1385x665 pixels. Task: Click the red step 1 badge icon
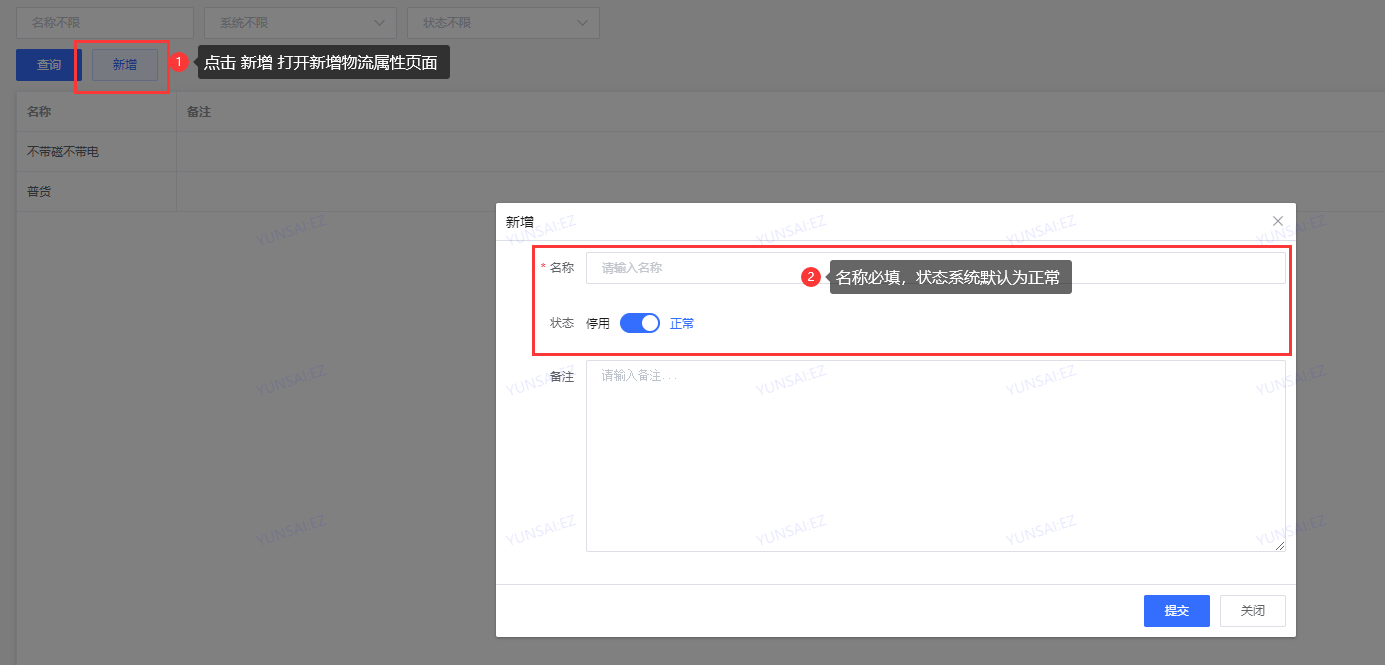pos(180,62)
